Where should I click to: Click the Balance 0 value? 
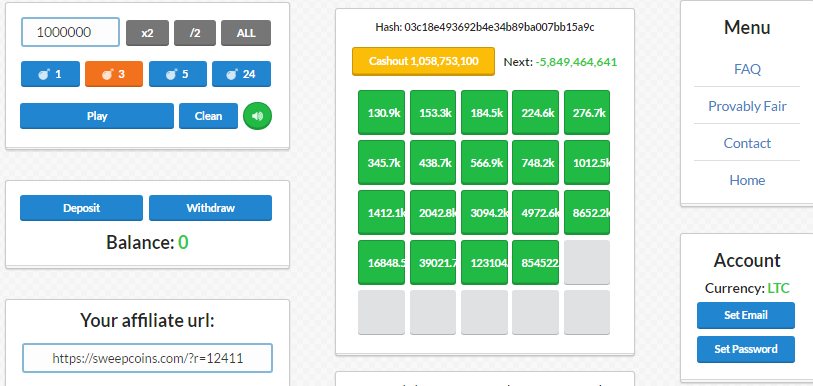(x=183, y=242)
